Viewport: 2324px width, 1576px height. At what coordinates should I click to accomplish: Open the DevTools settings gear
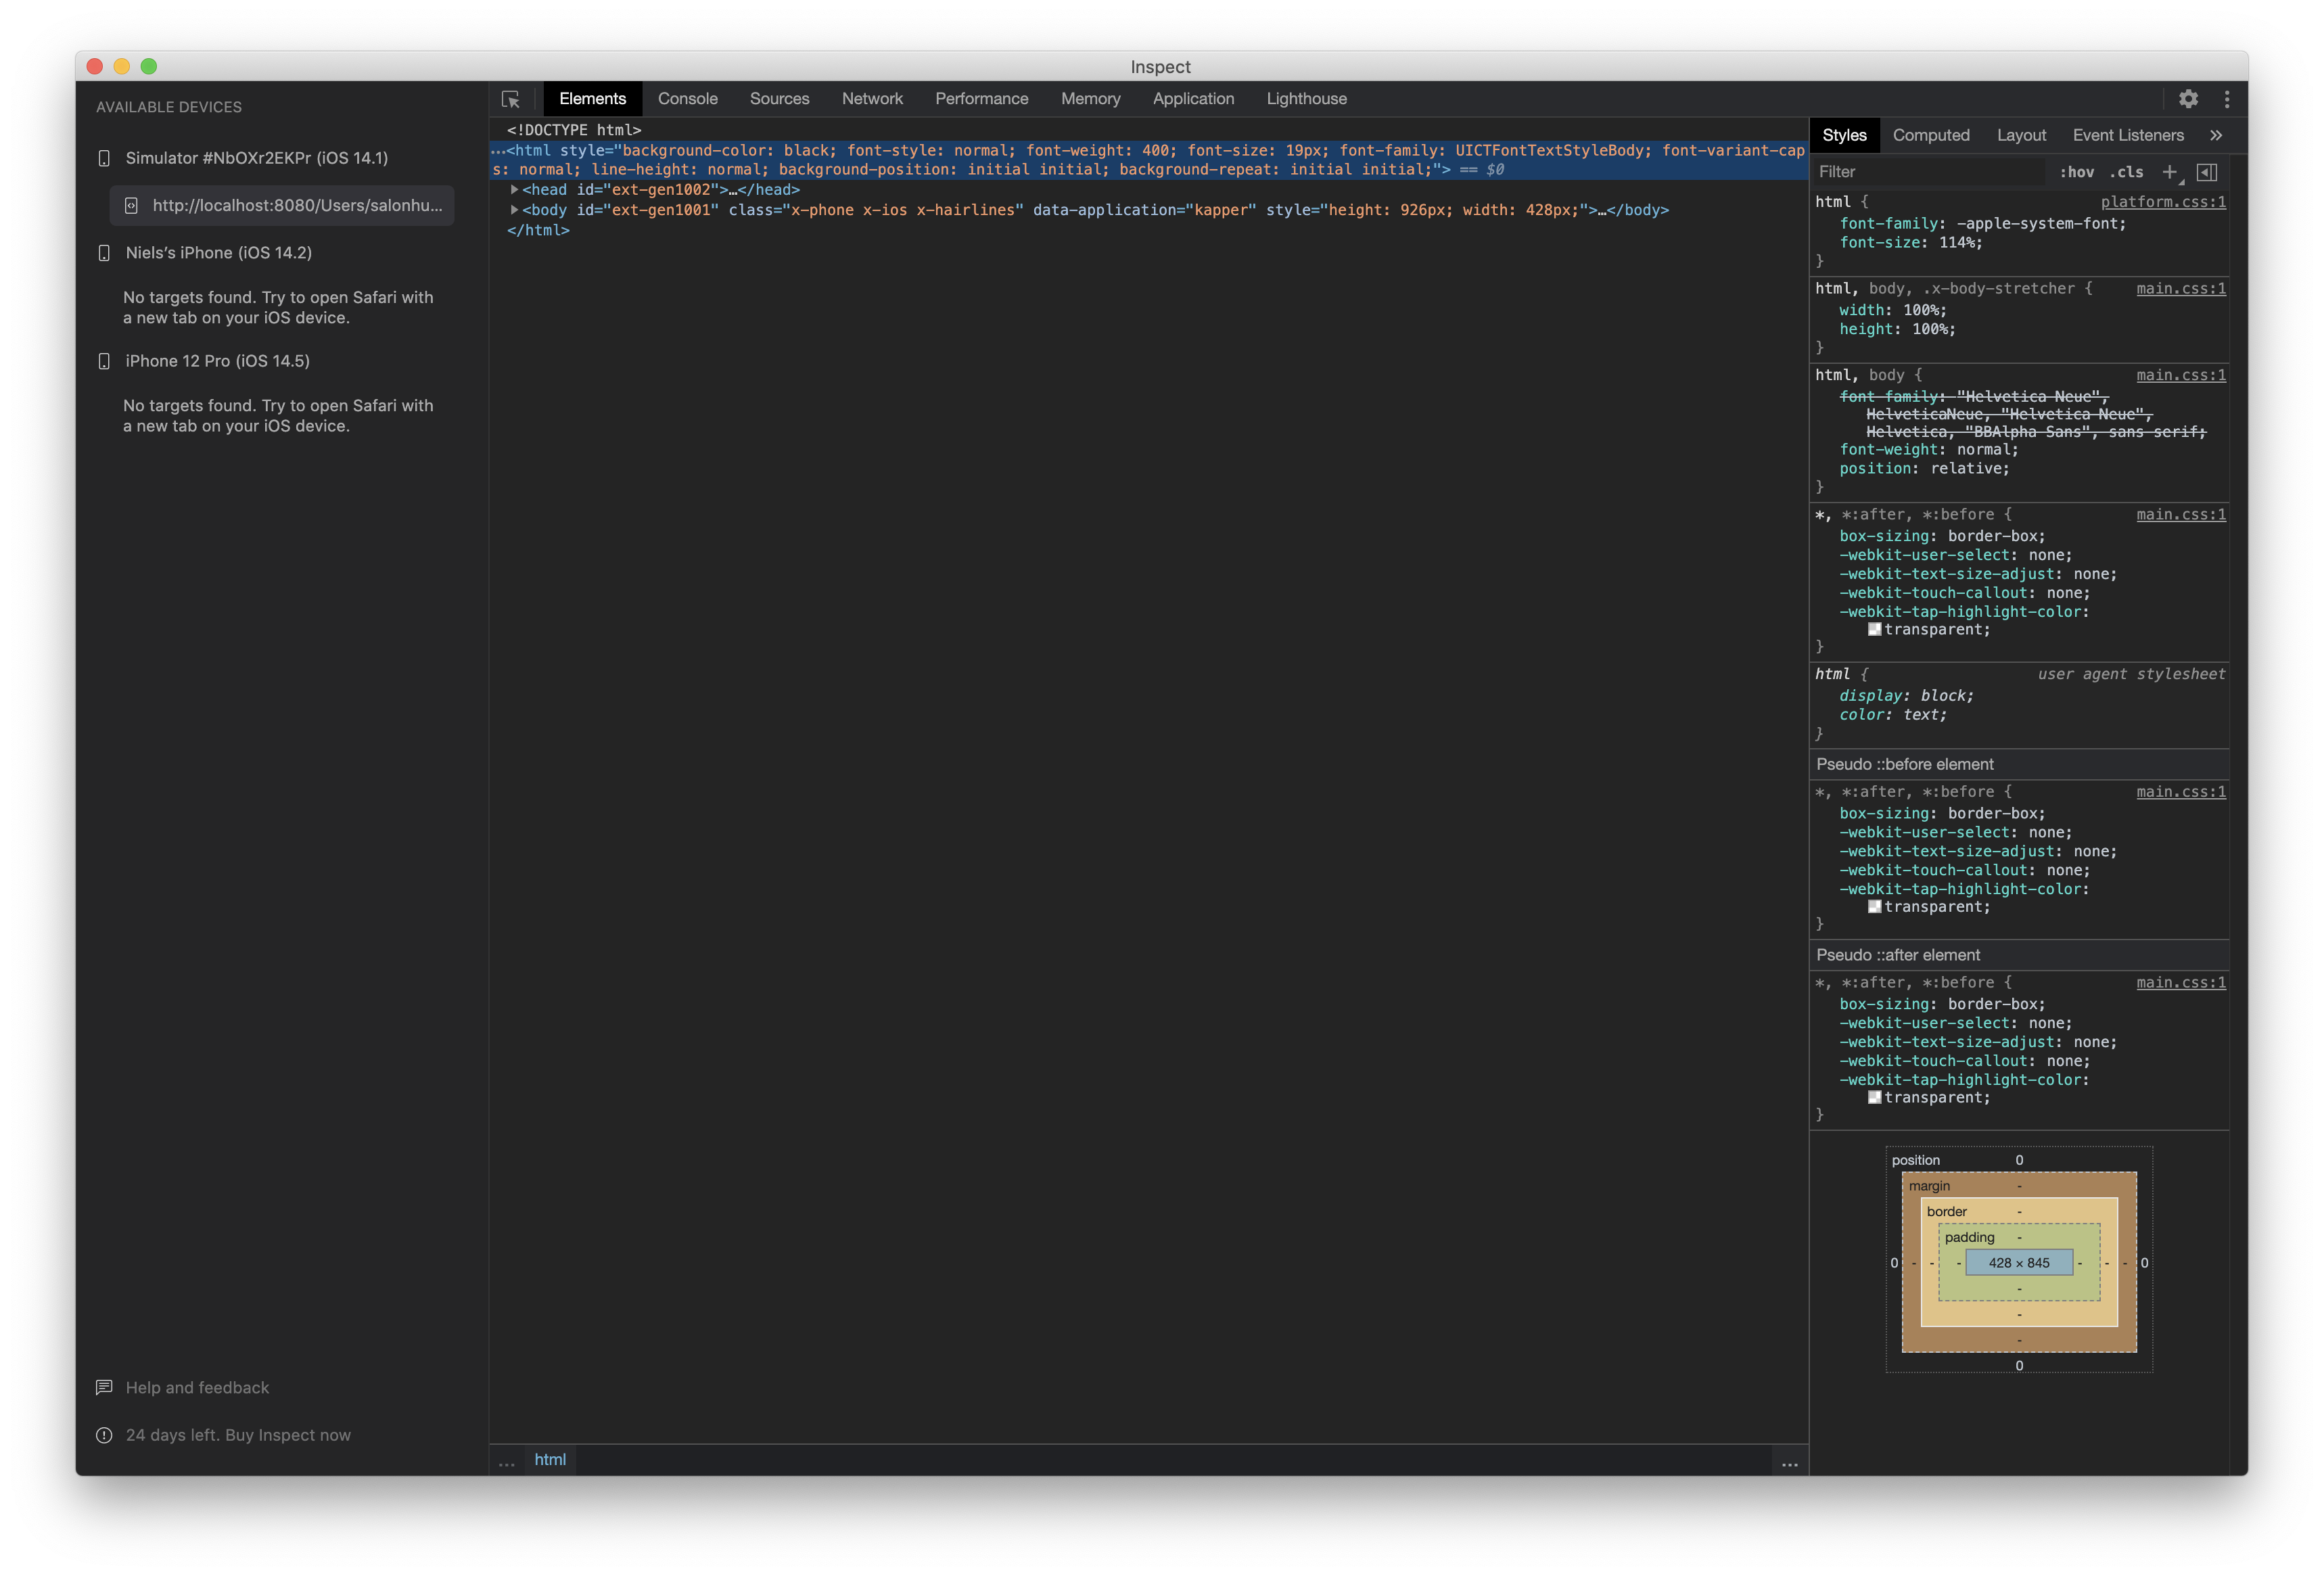[x=2189, y=99]
